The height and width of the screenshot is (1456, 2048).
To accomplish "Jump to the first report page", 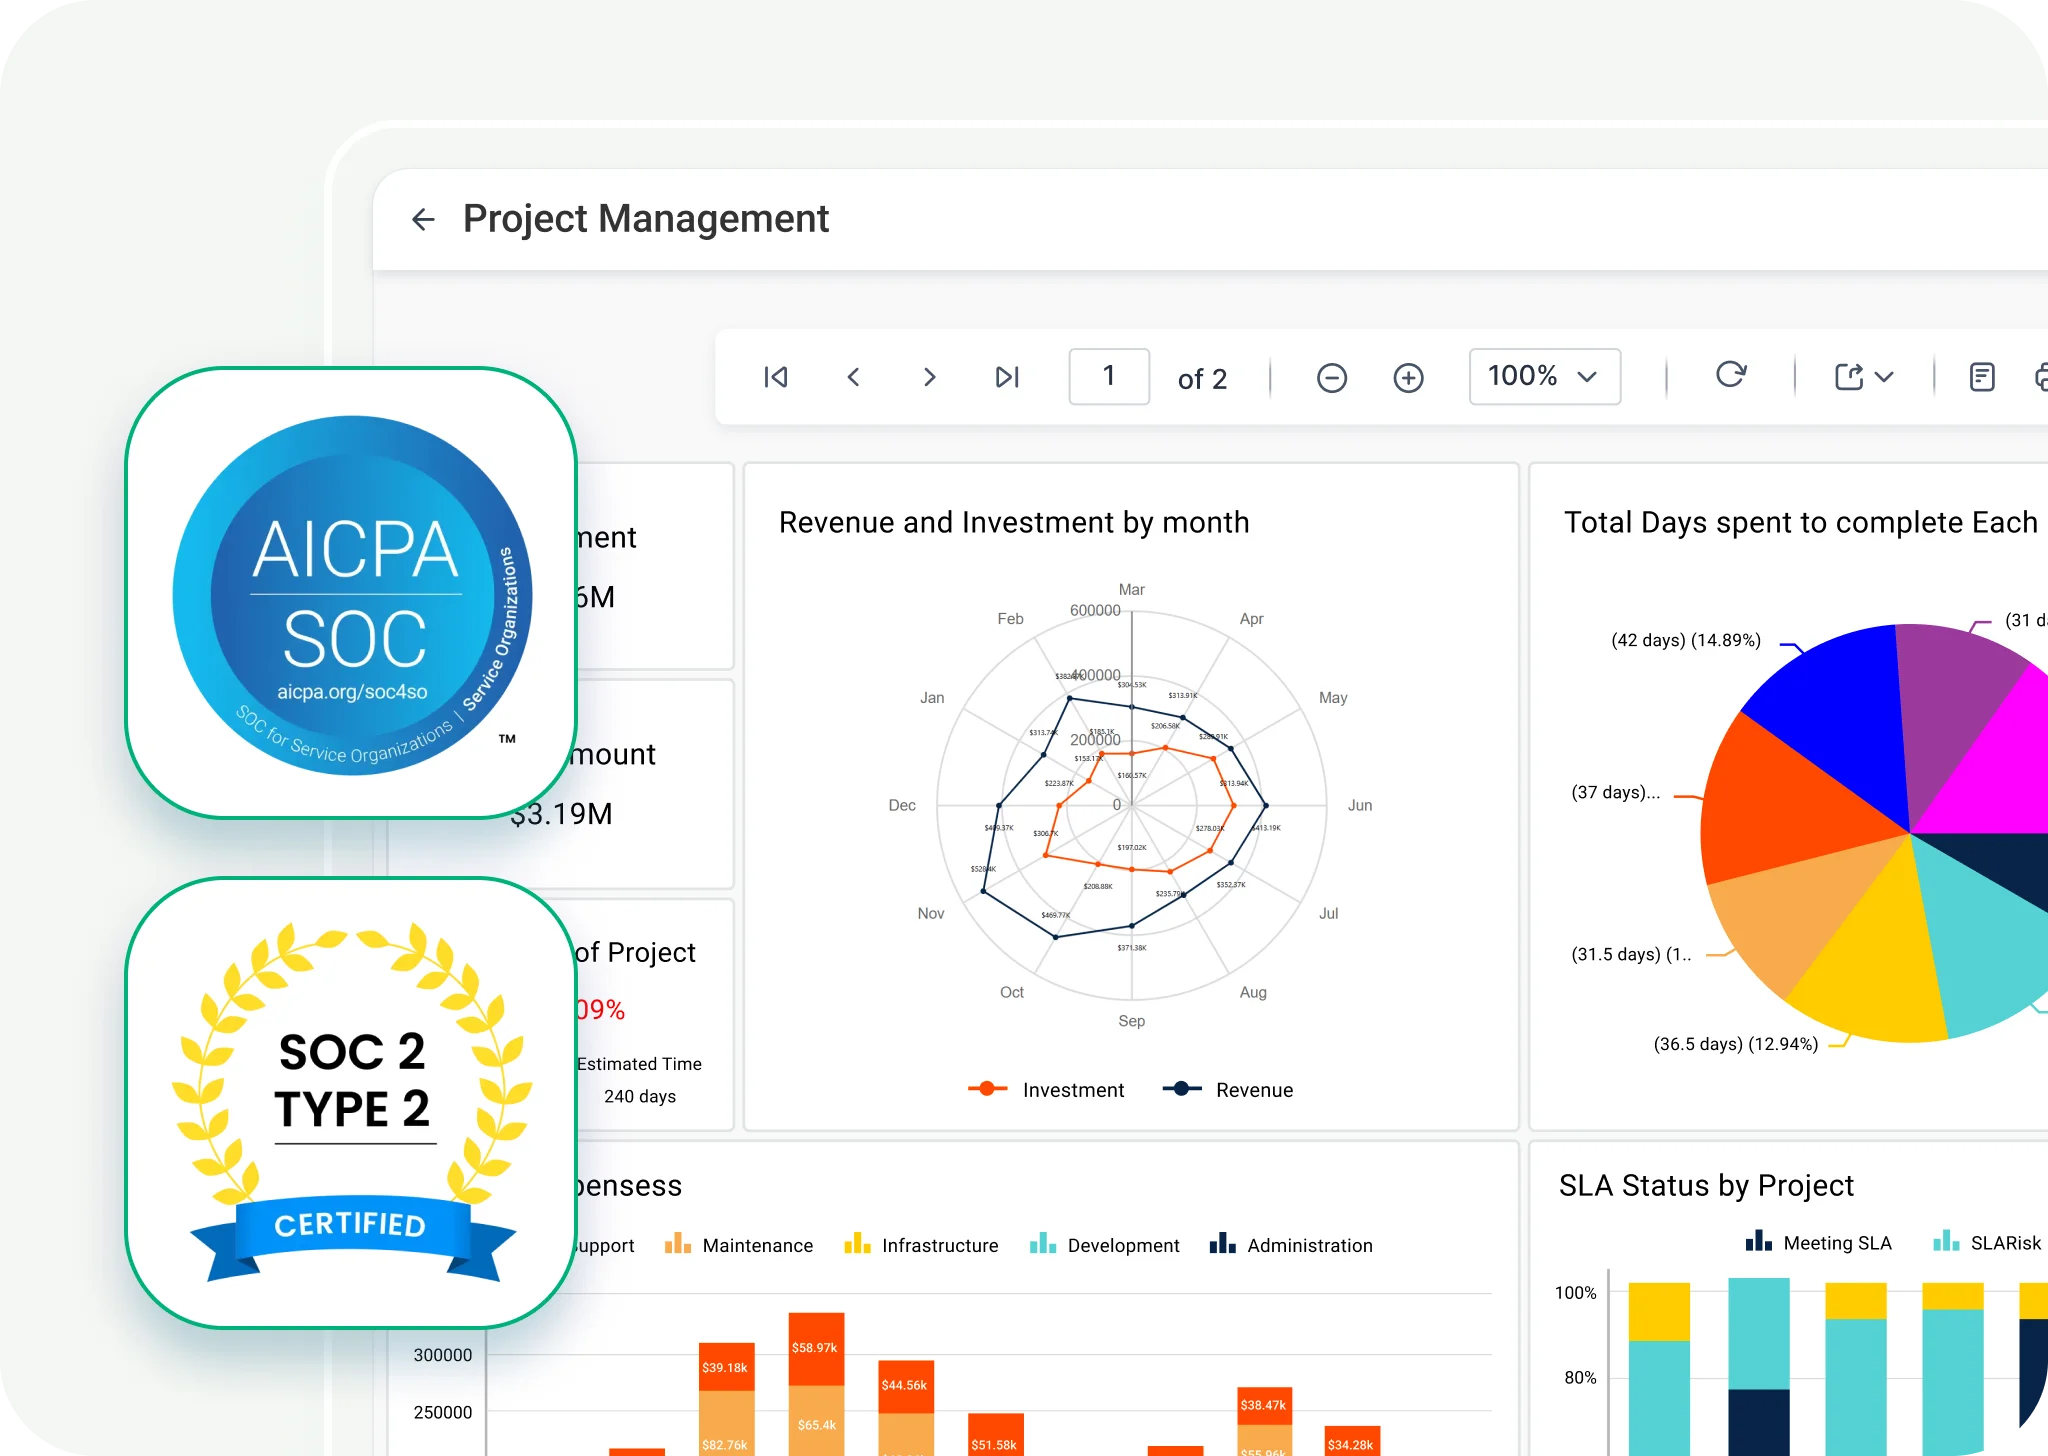I will 776,377.
